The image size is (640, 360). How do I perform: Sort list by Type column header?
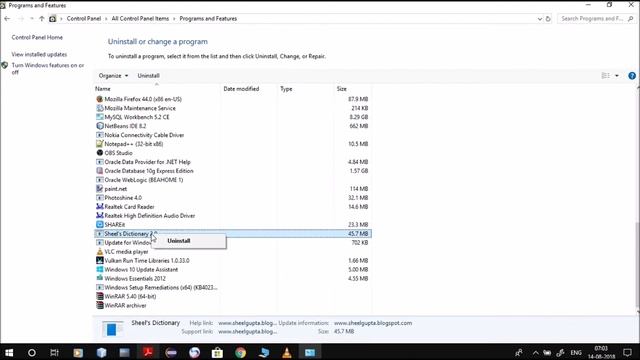pyautogui.click(x=305, y=89)
